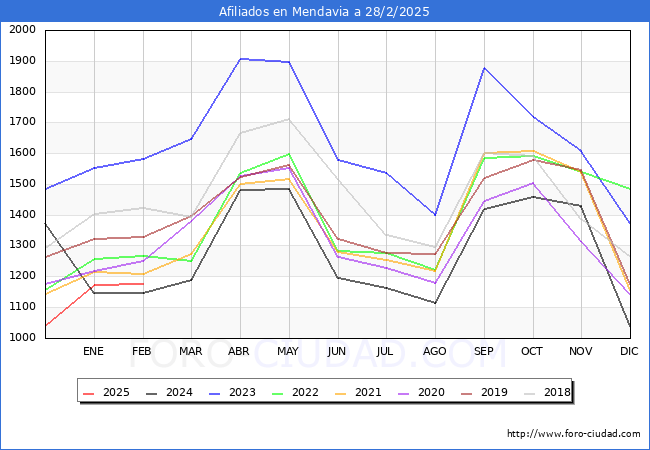Click the 1500 y-axis value
The width and height of the screenshot is (650, 450).
pyautogui.click(x=22, y=184)
